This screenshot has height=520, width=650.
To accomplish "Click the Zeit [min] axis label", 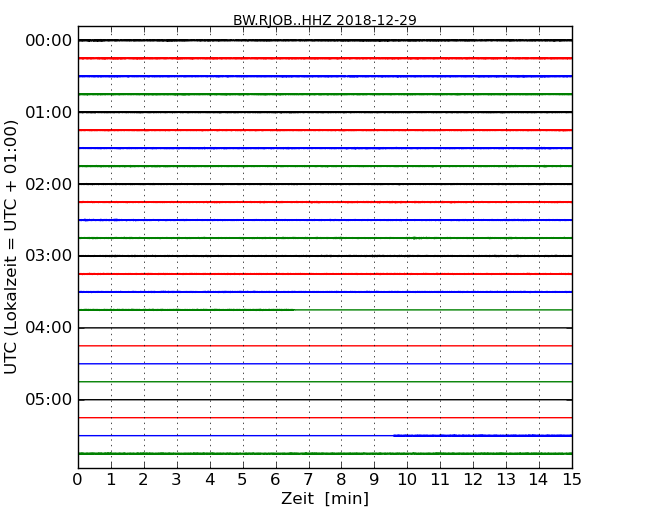I will 325,498.
